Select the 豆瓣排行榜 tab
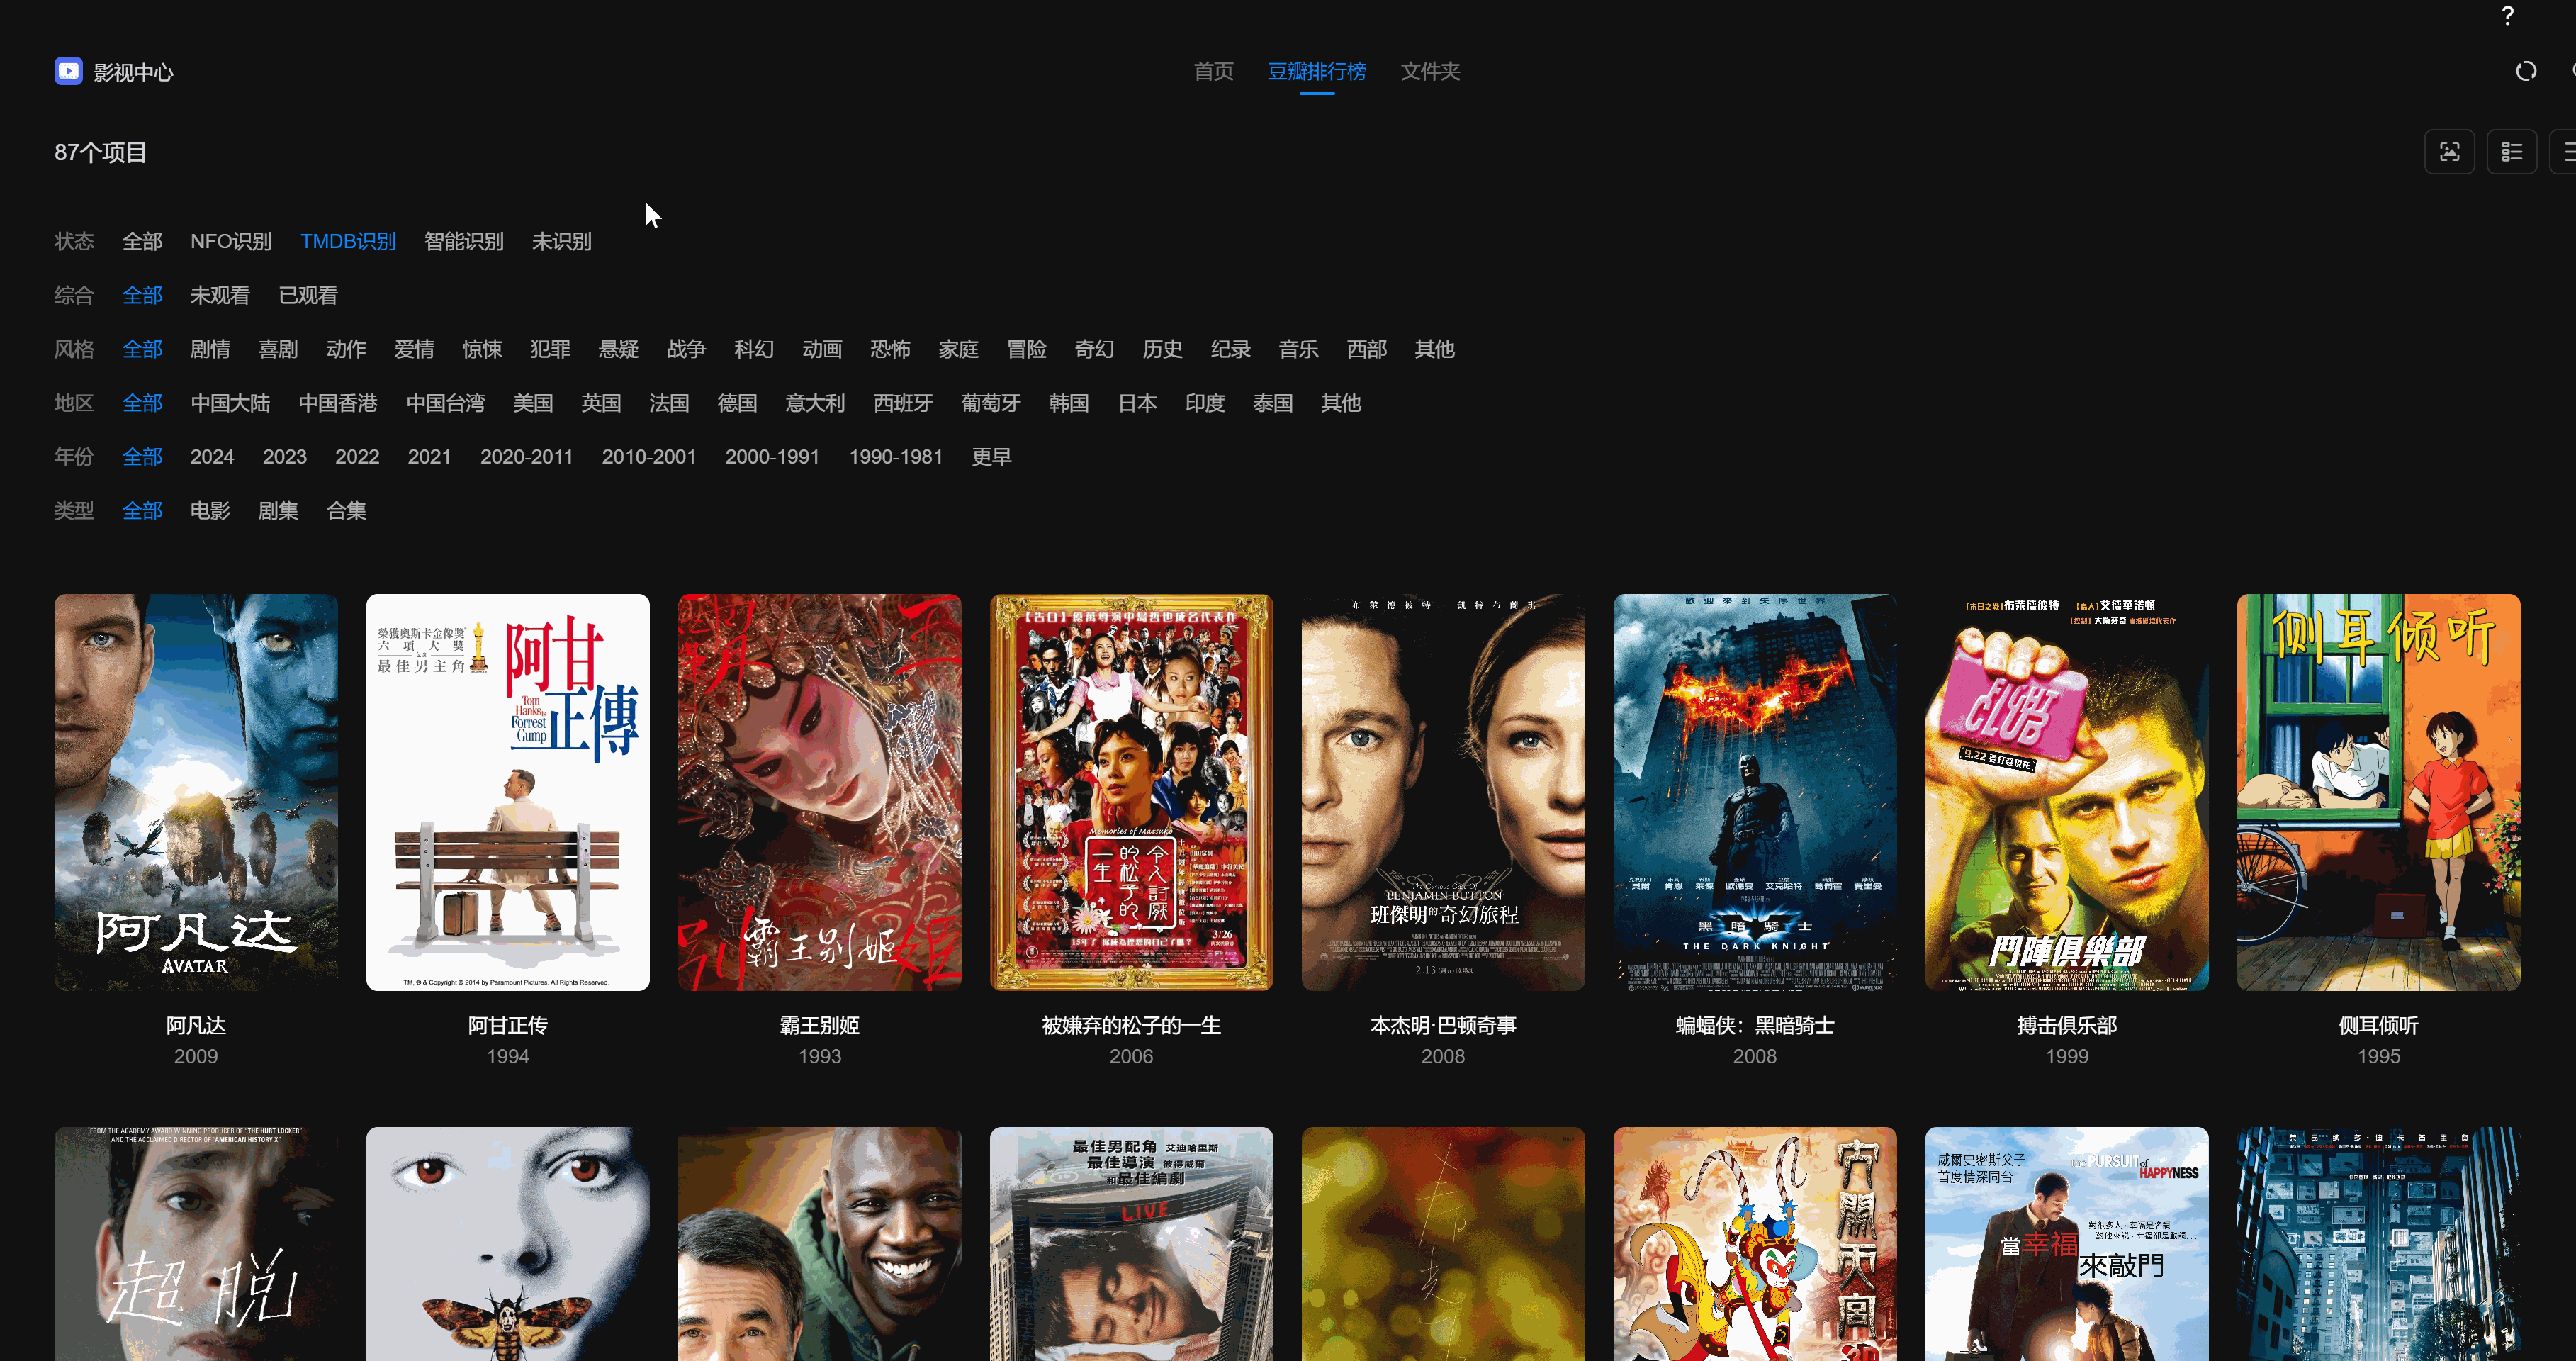This screenshot has width=2576, height=1361. point(1316,72)
